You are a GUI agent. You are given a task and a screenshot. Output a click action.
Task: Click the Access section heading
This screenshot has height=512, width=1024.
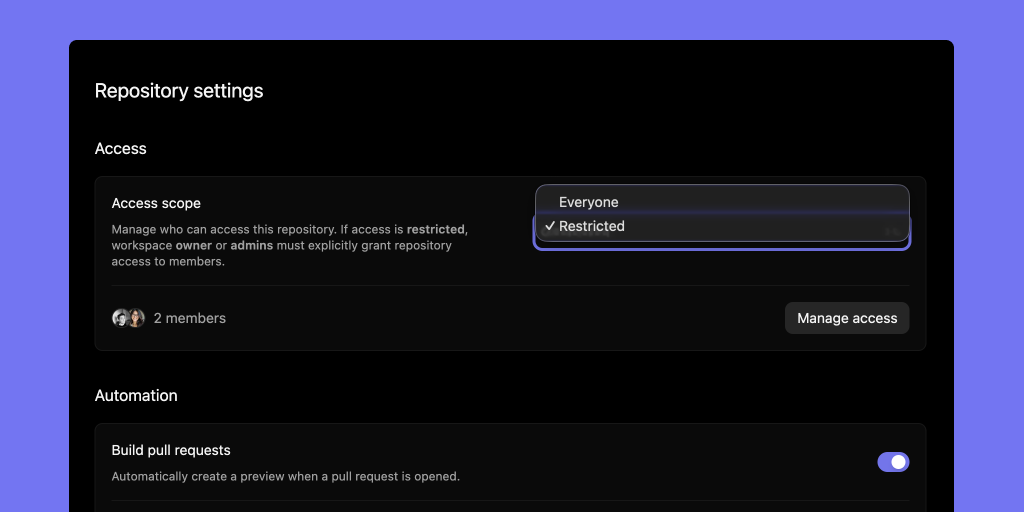(121, 149)
